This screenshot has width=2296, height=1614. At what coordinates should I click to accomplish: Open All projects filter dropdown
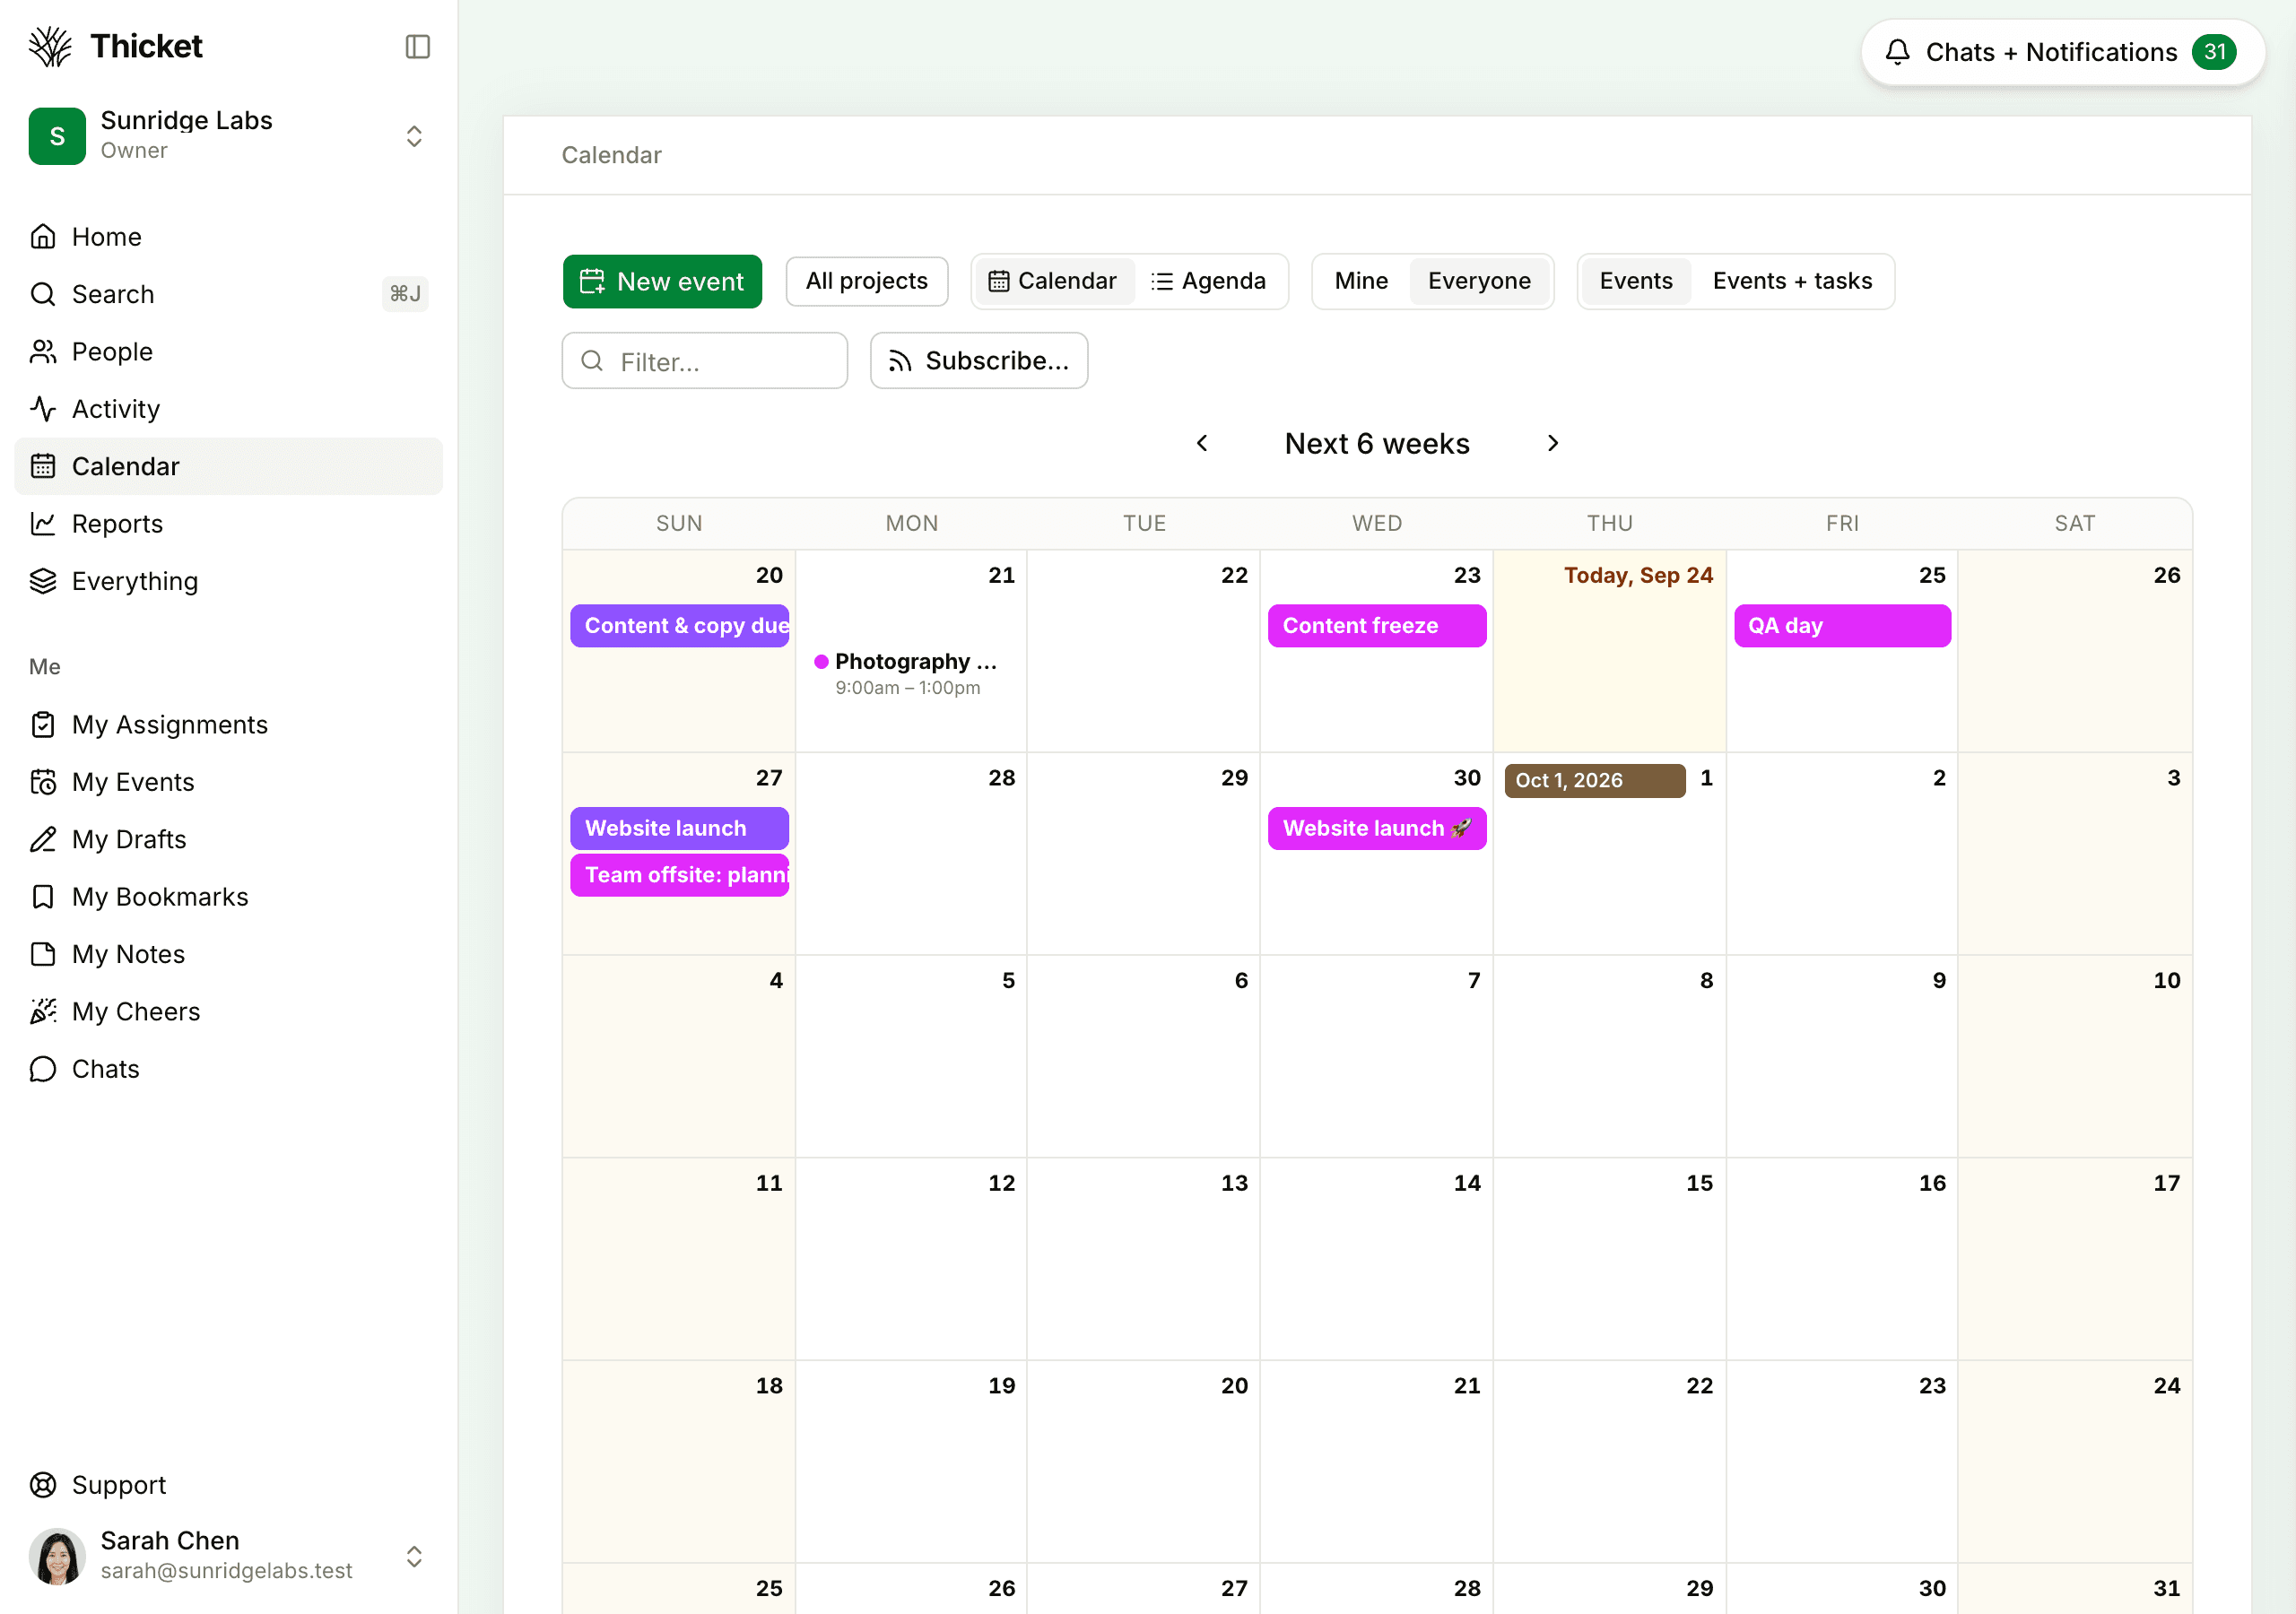pos(867,282)
